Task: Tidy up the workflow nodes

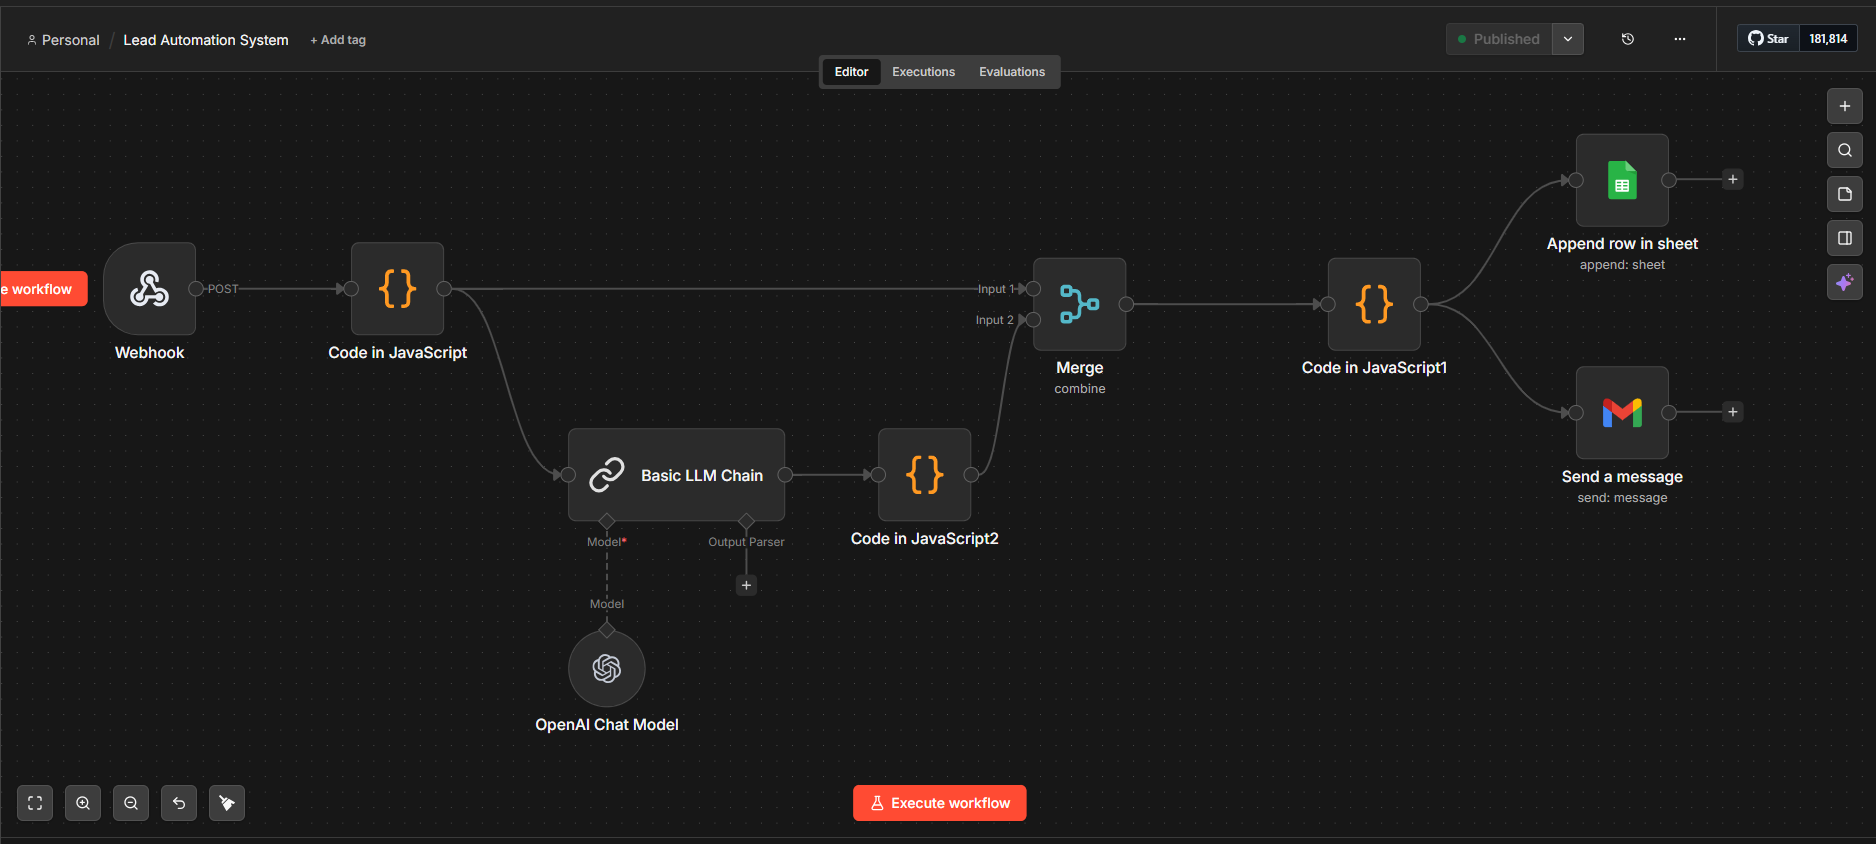Action: click(227, 803)
